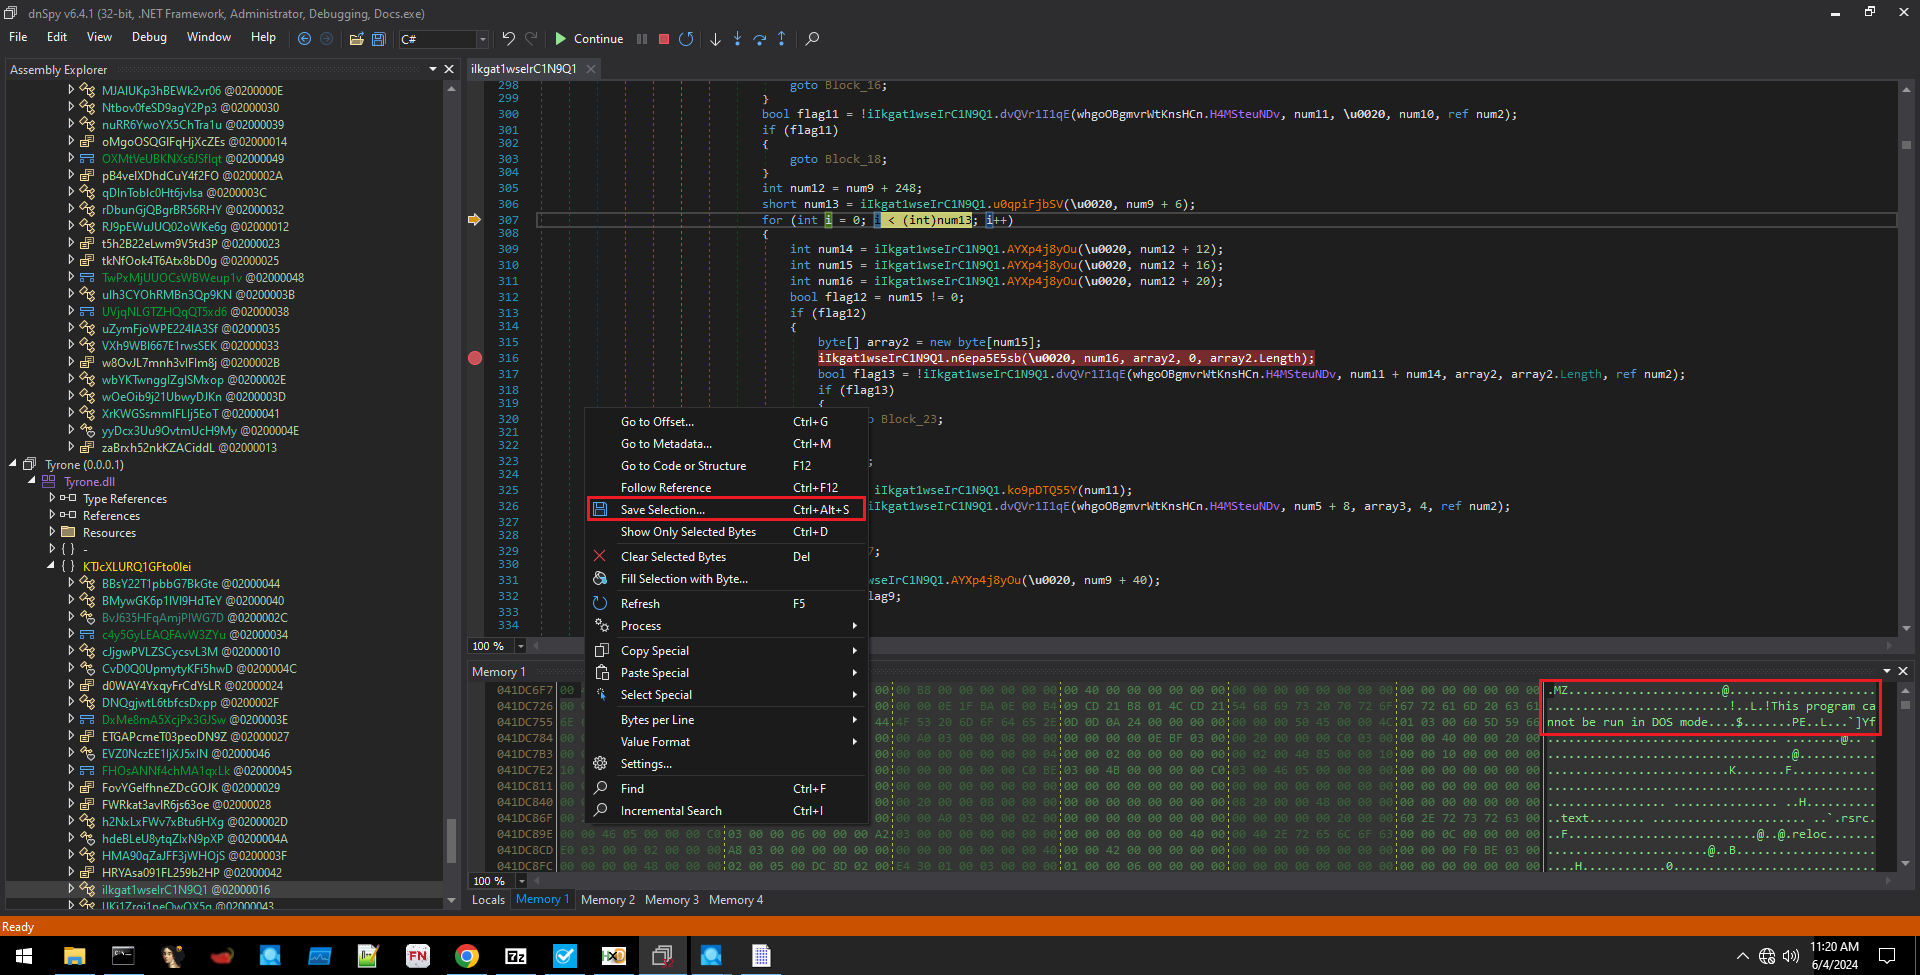Open the 100% zoom dropdown in hex view

520,881
